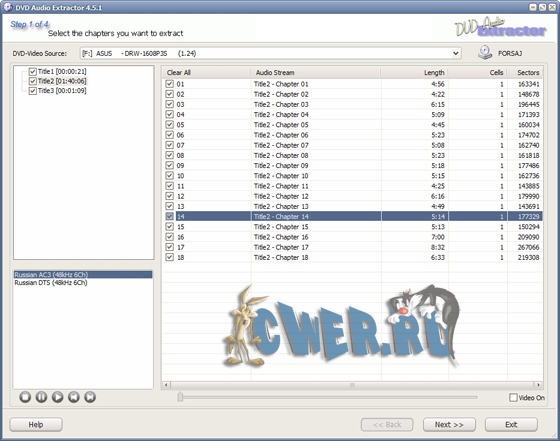Pause the audio preview
This screenshot has width=560, height=441.
point(41,397)
